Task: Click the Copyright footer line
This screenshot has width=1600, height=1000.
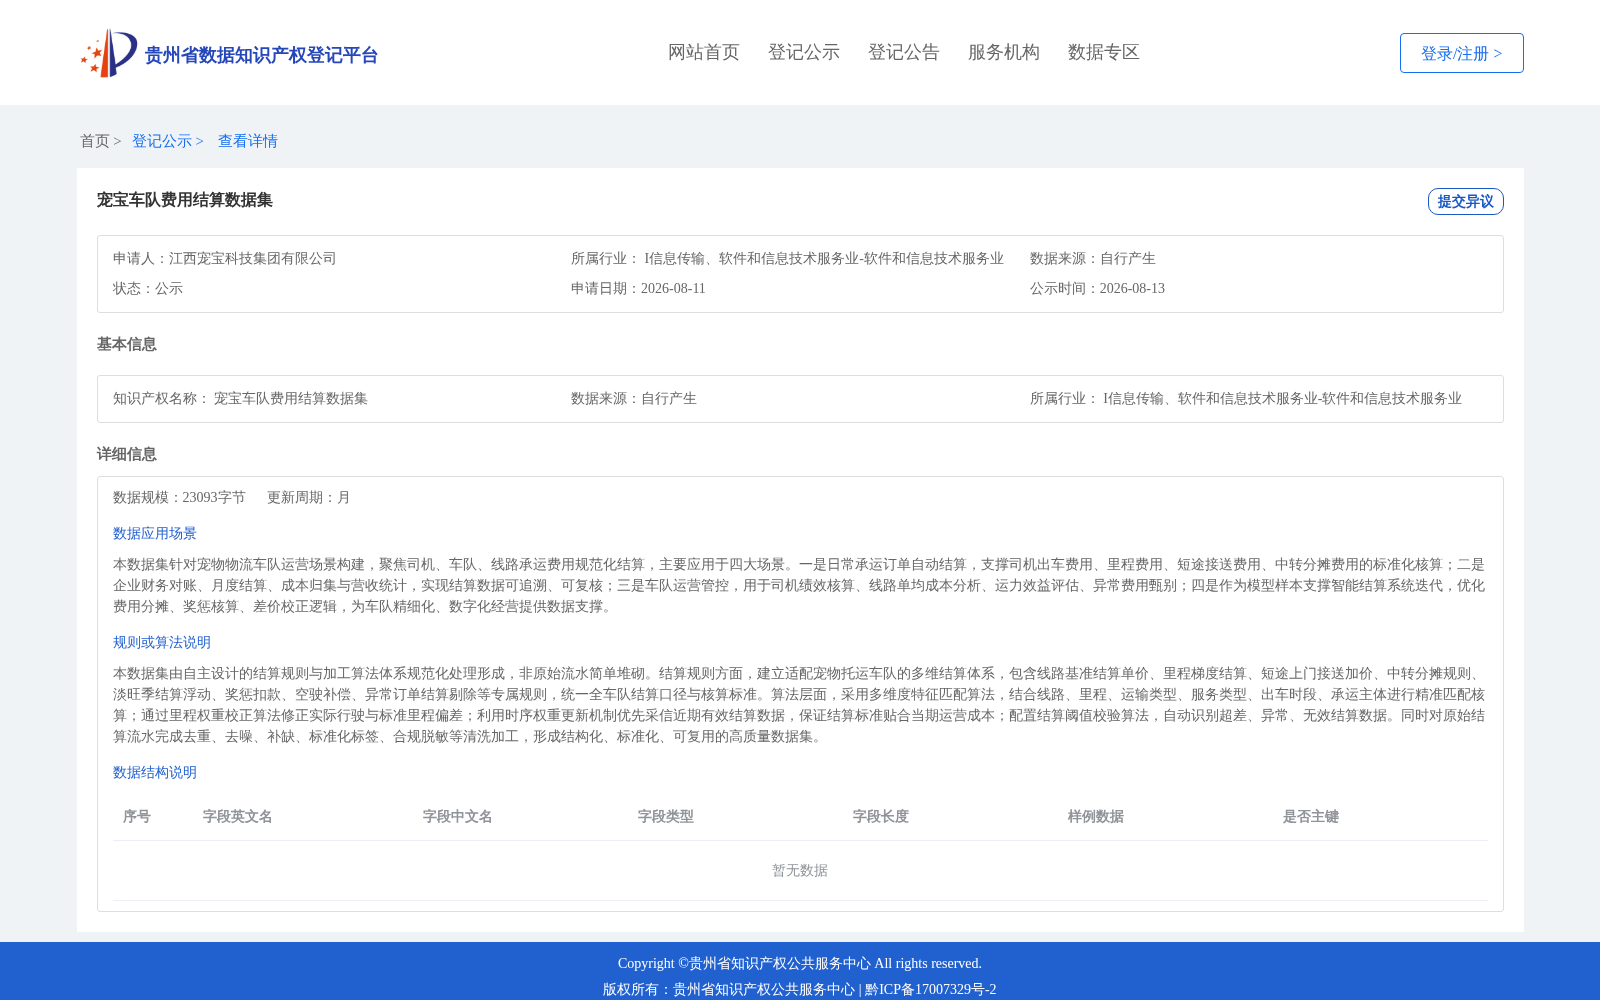Action: pos(800,963)
